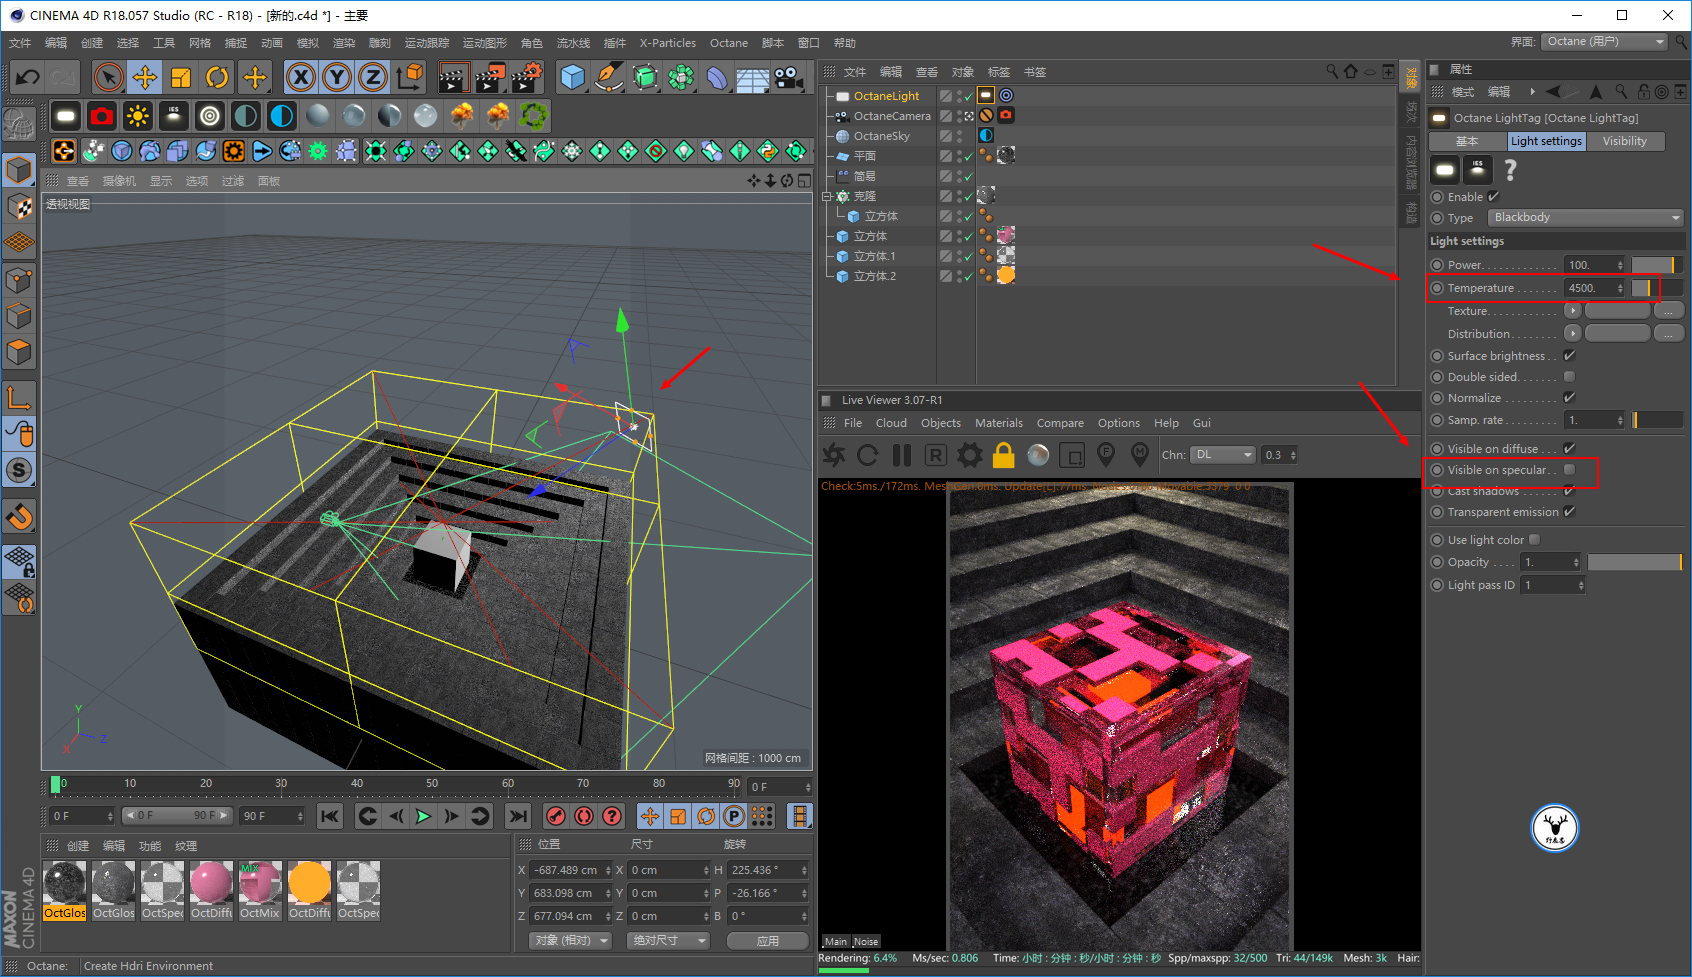Activate the Rotate tool

click(x=217, y=77)
